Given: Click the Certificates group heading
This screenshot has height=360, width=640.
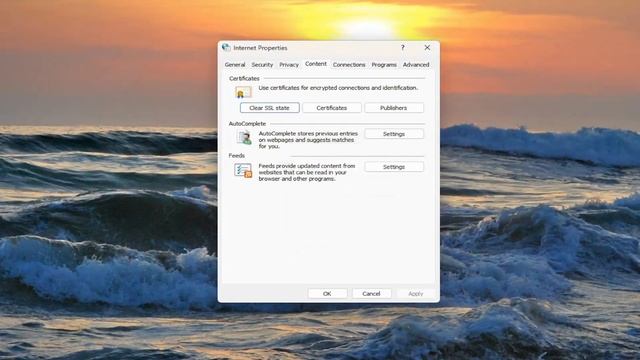Looking at the screenshot, I should (244, 78).
